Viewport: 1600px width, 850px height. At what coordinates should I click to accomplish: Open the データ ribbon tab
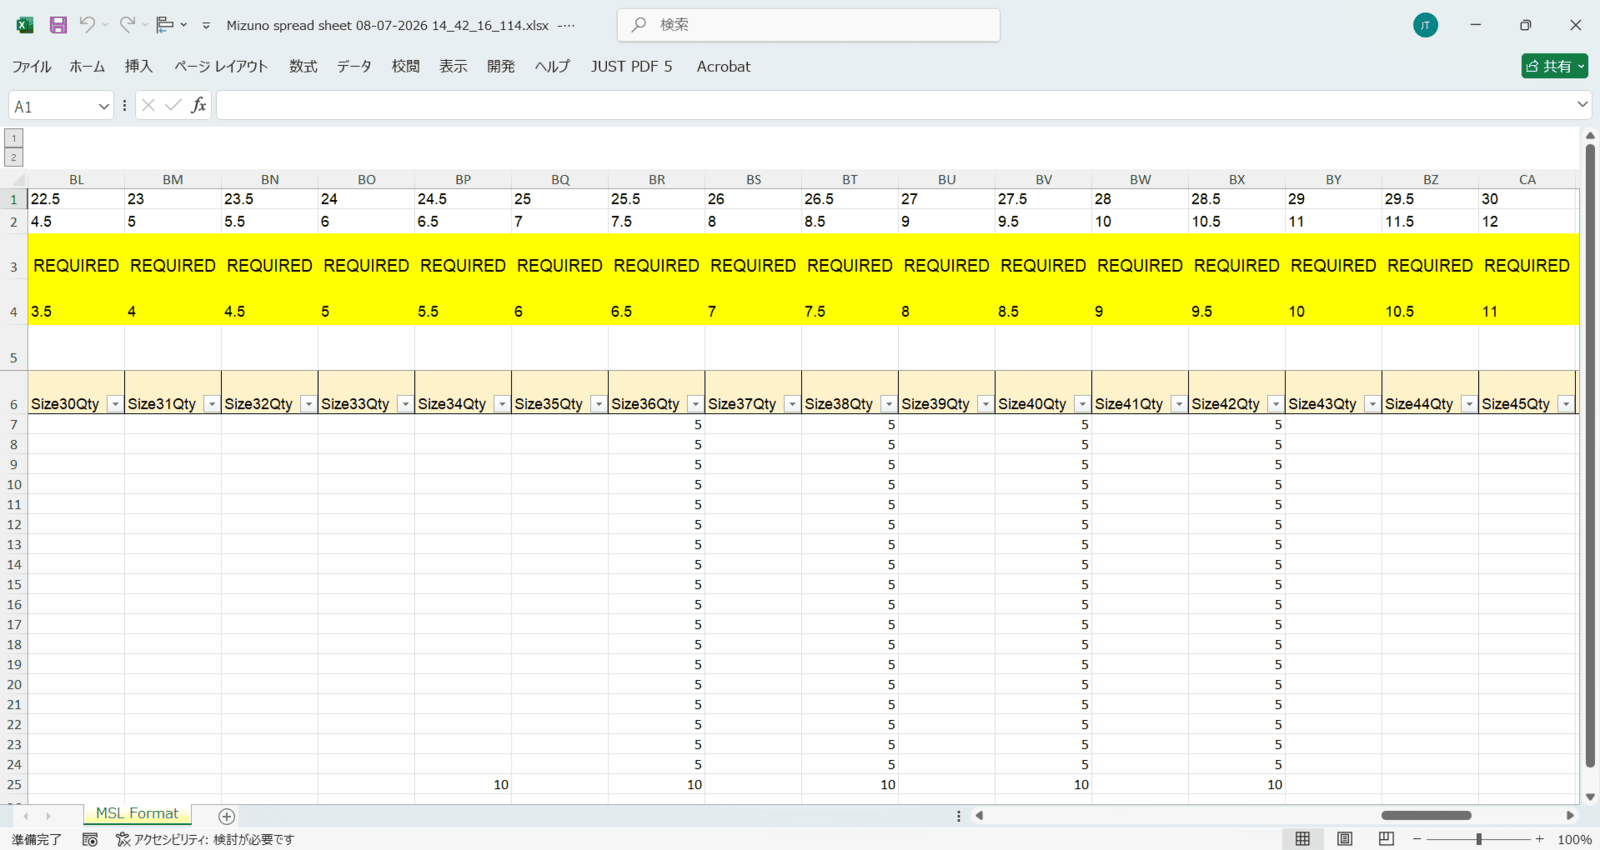click(x=354, y=66)
